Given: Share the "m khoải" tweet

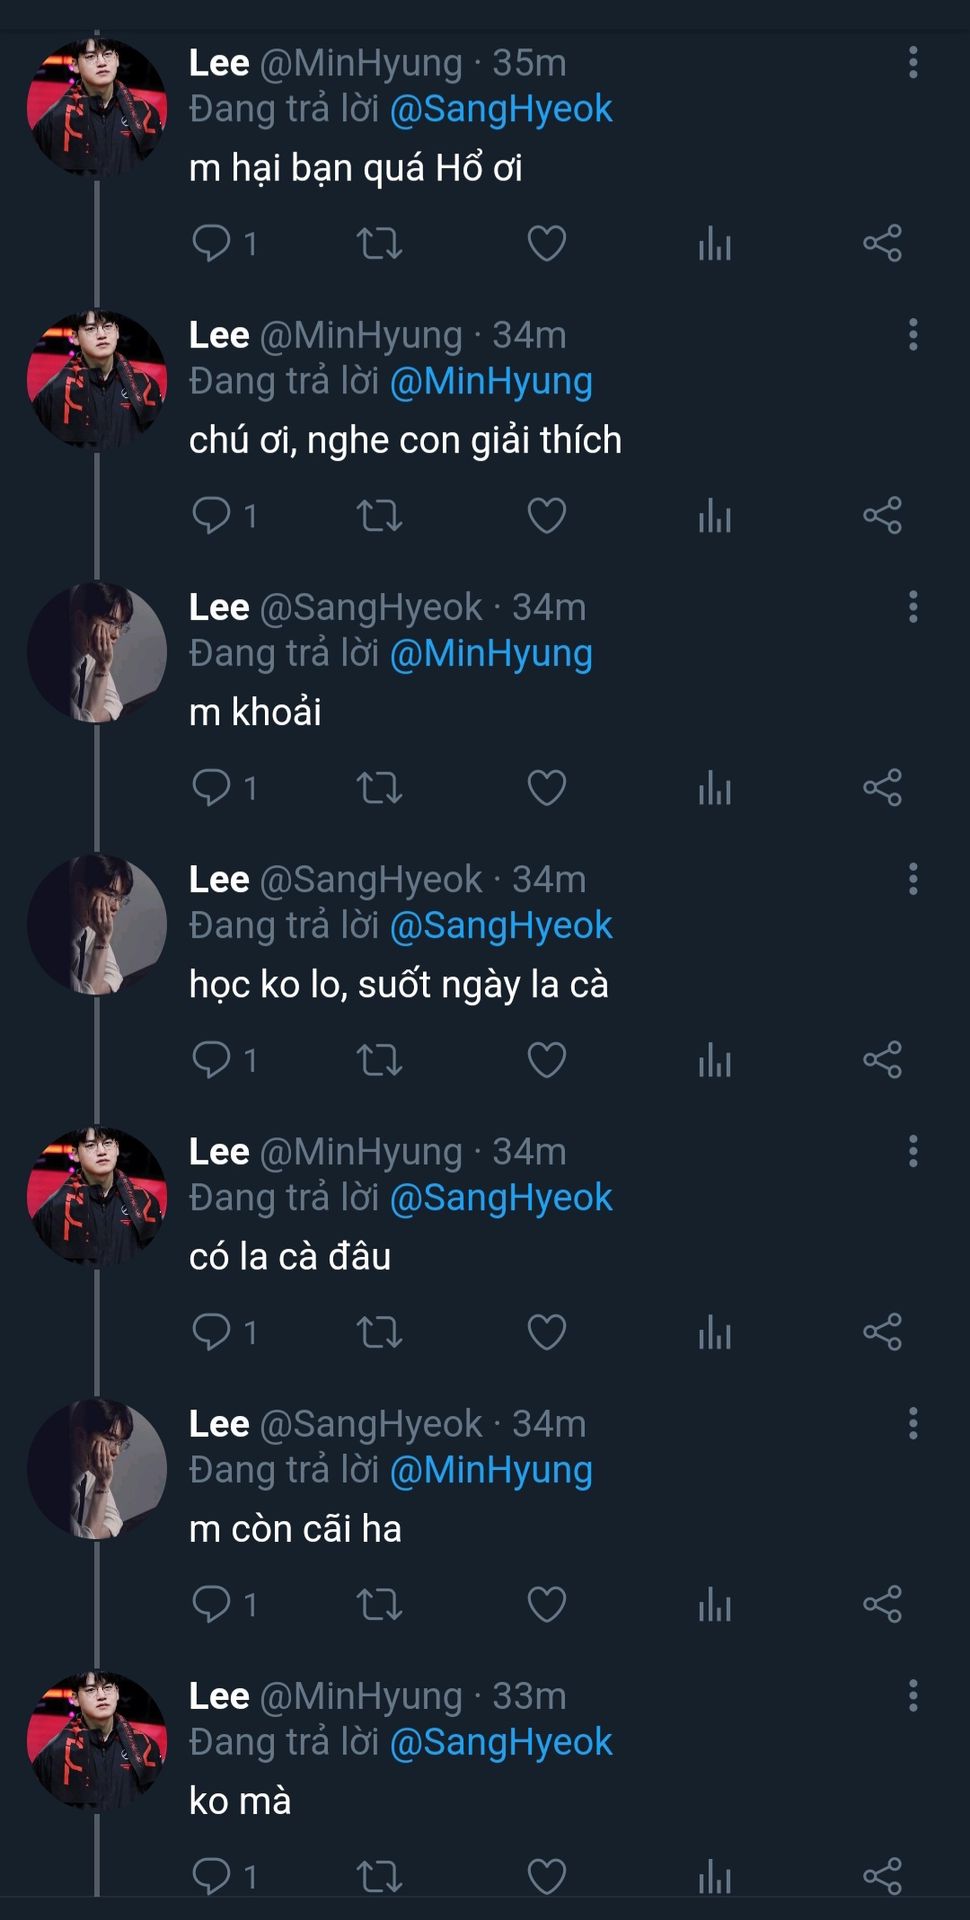Looking at the screenshot, I should 882,788.
